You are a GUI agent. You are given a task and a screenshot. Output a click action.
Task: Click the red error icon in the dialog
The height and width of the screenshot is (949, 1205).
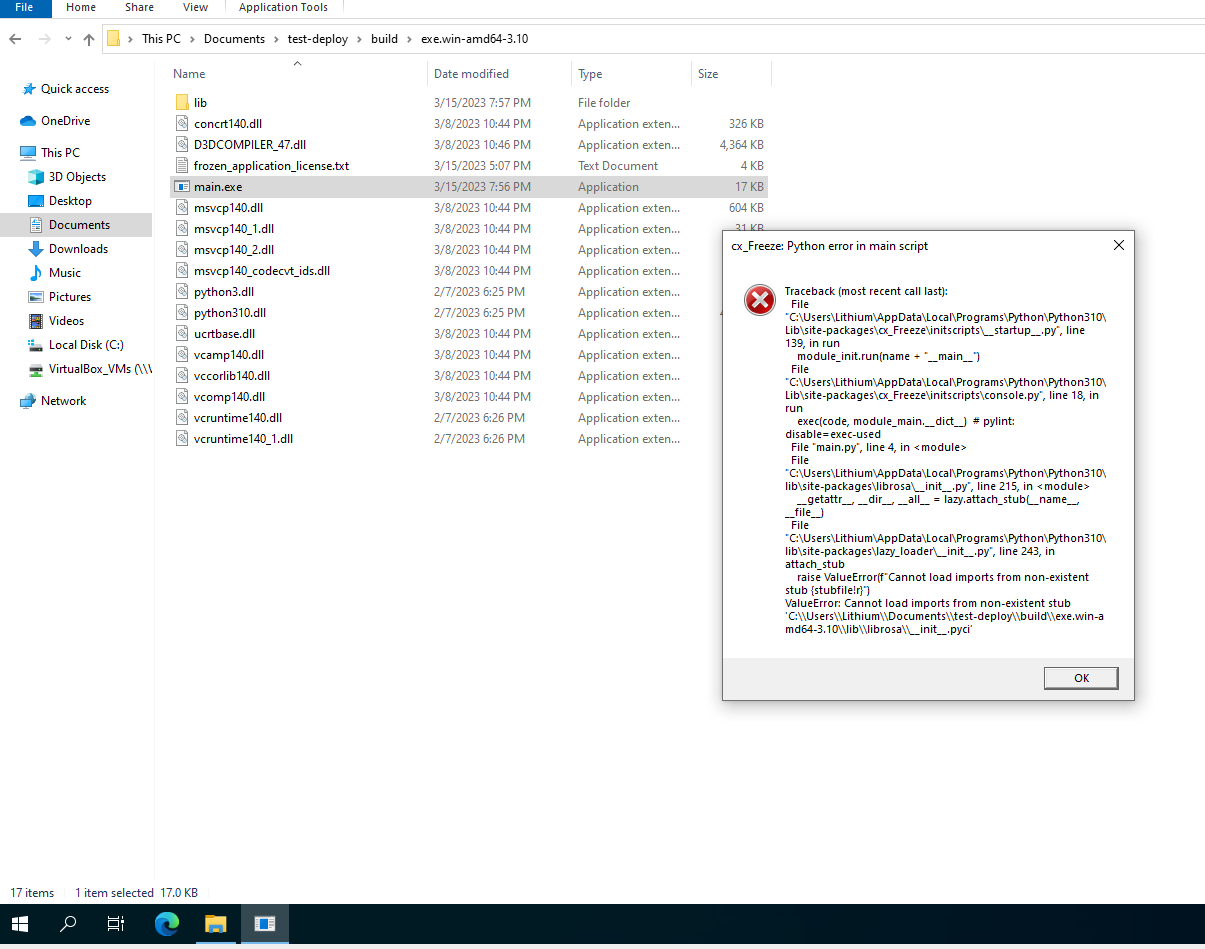pyautogui.click(x=759, y=299)
